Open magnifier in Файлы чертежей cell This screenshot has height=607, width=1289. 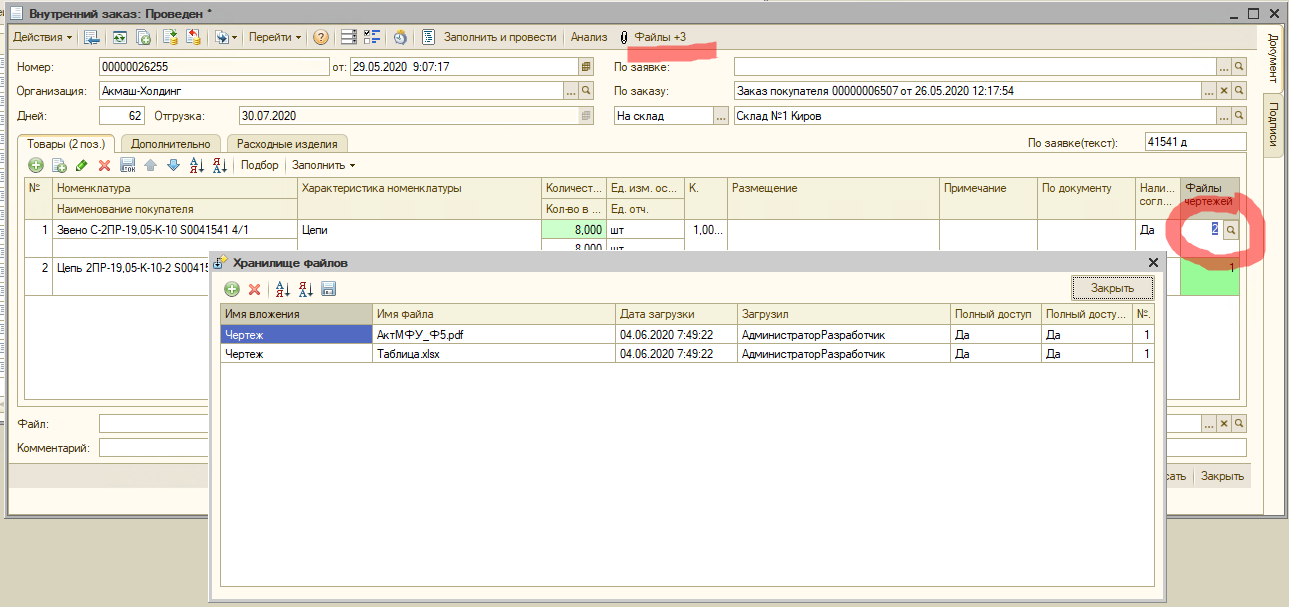[x=1231, y=229]
